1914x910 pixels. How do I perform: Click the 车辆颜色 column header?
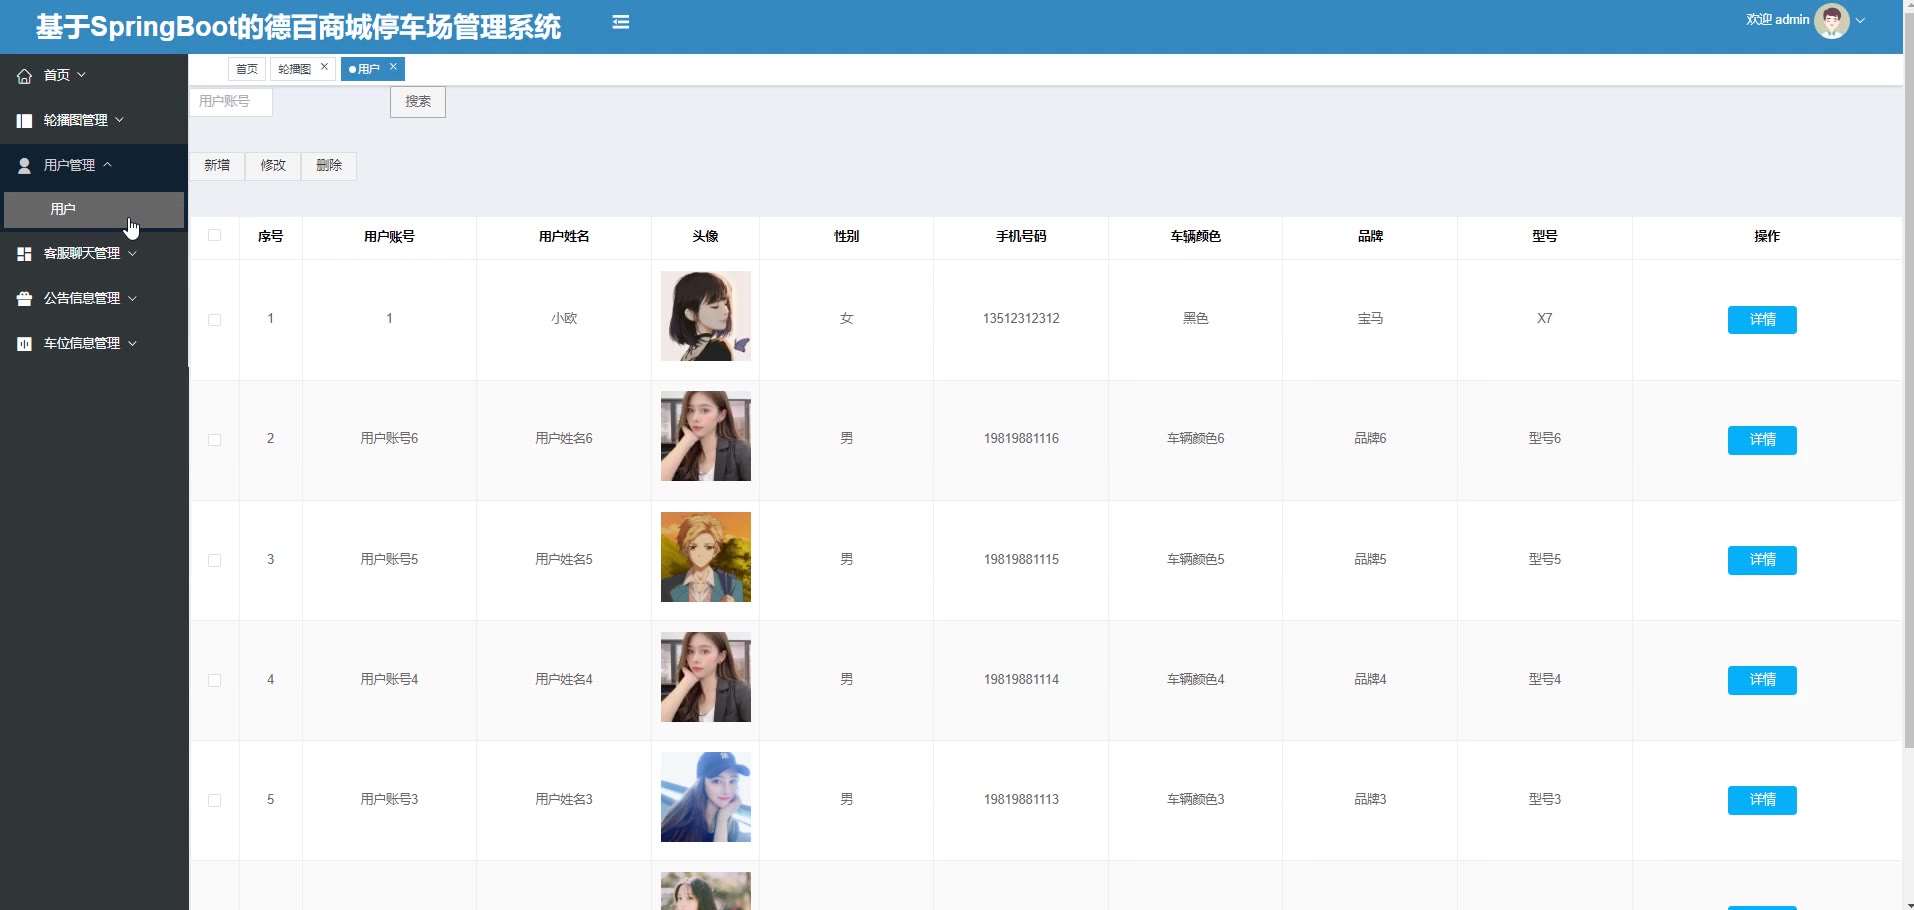pos(1196,236)
